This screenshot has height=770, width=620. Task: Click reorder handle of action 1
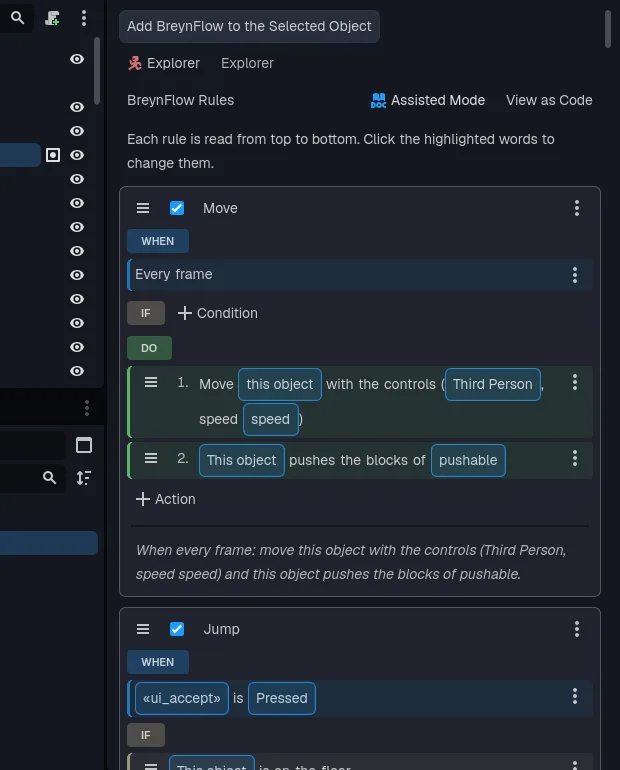click(151, 382)
